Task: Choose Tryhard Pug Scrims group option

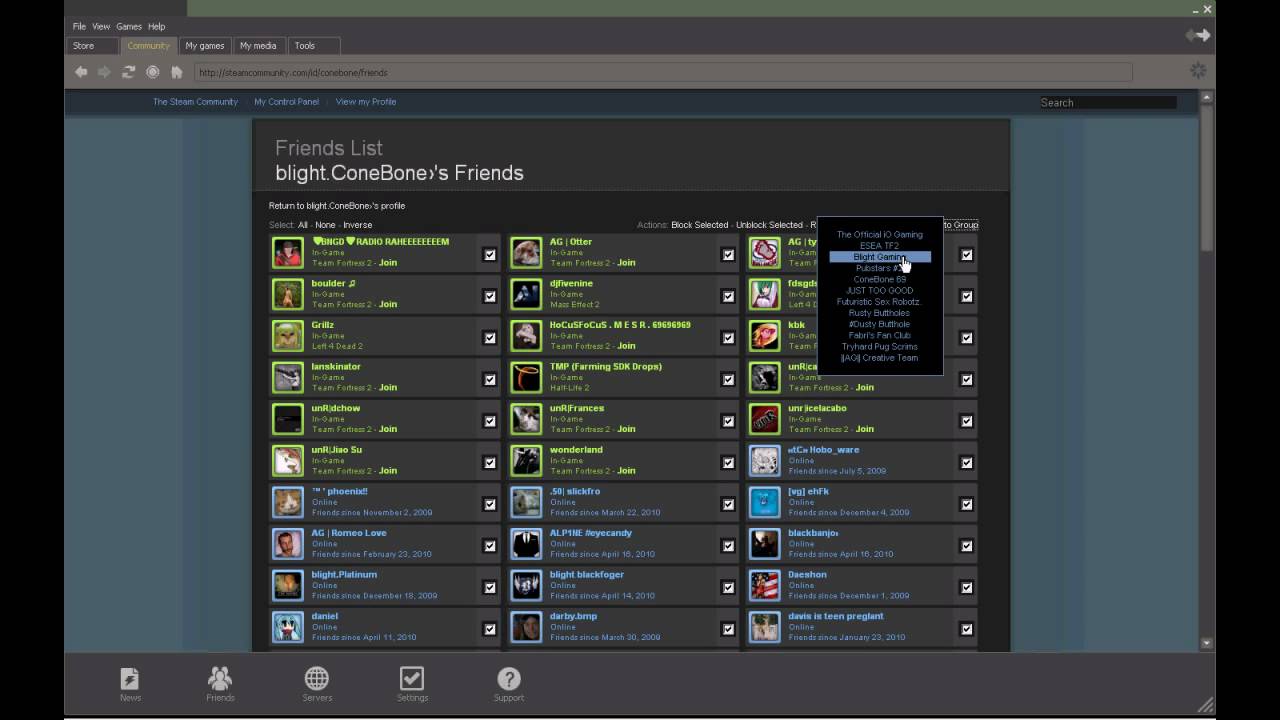Action: [880, 347]
